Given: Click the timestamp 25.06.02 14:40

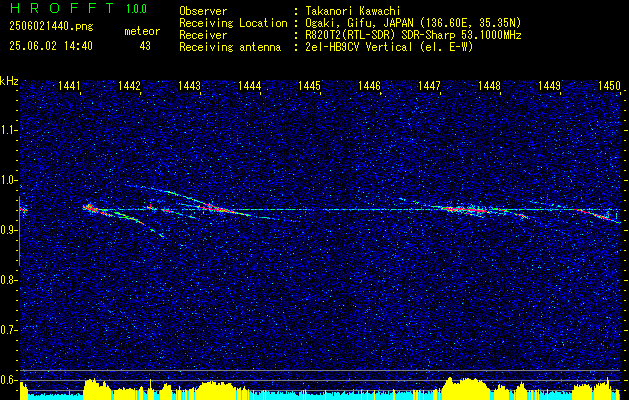Looking at the screenshot, I should click(x=51, y=46).
